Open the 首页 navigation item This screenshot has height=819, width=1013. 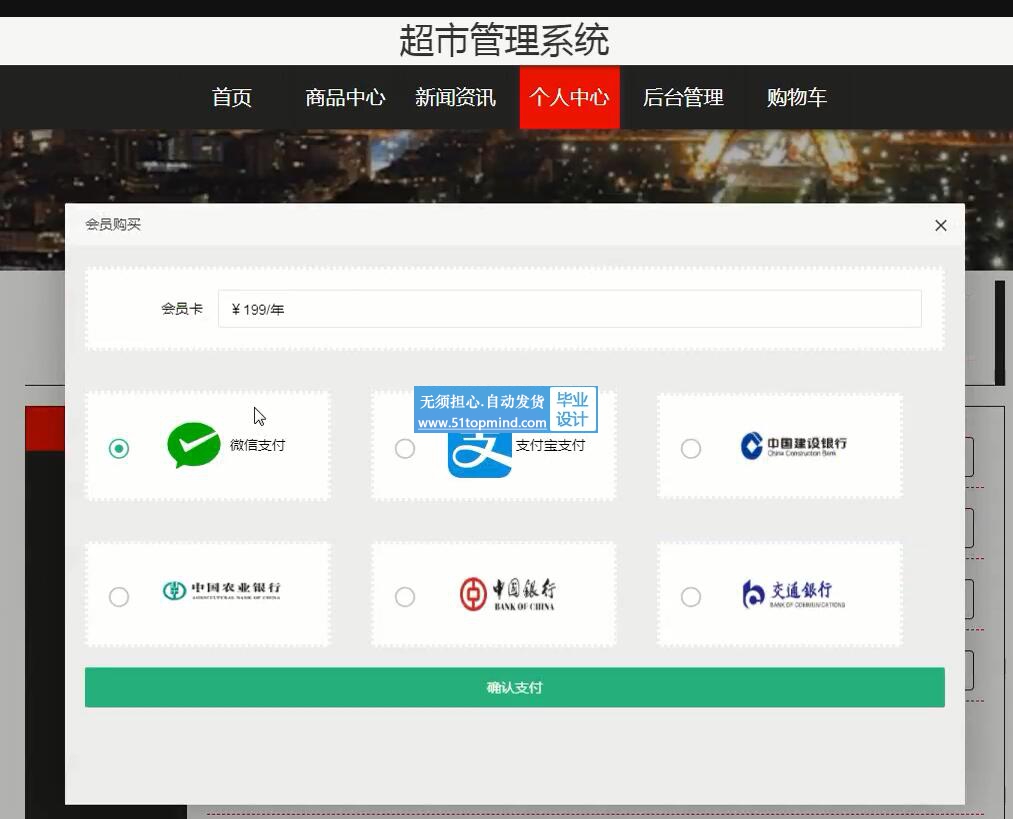pyautogui.click(x=231, y=98)
